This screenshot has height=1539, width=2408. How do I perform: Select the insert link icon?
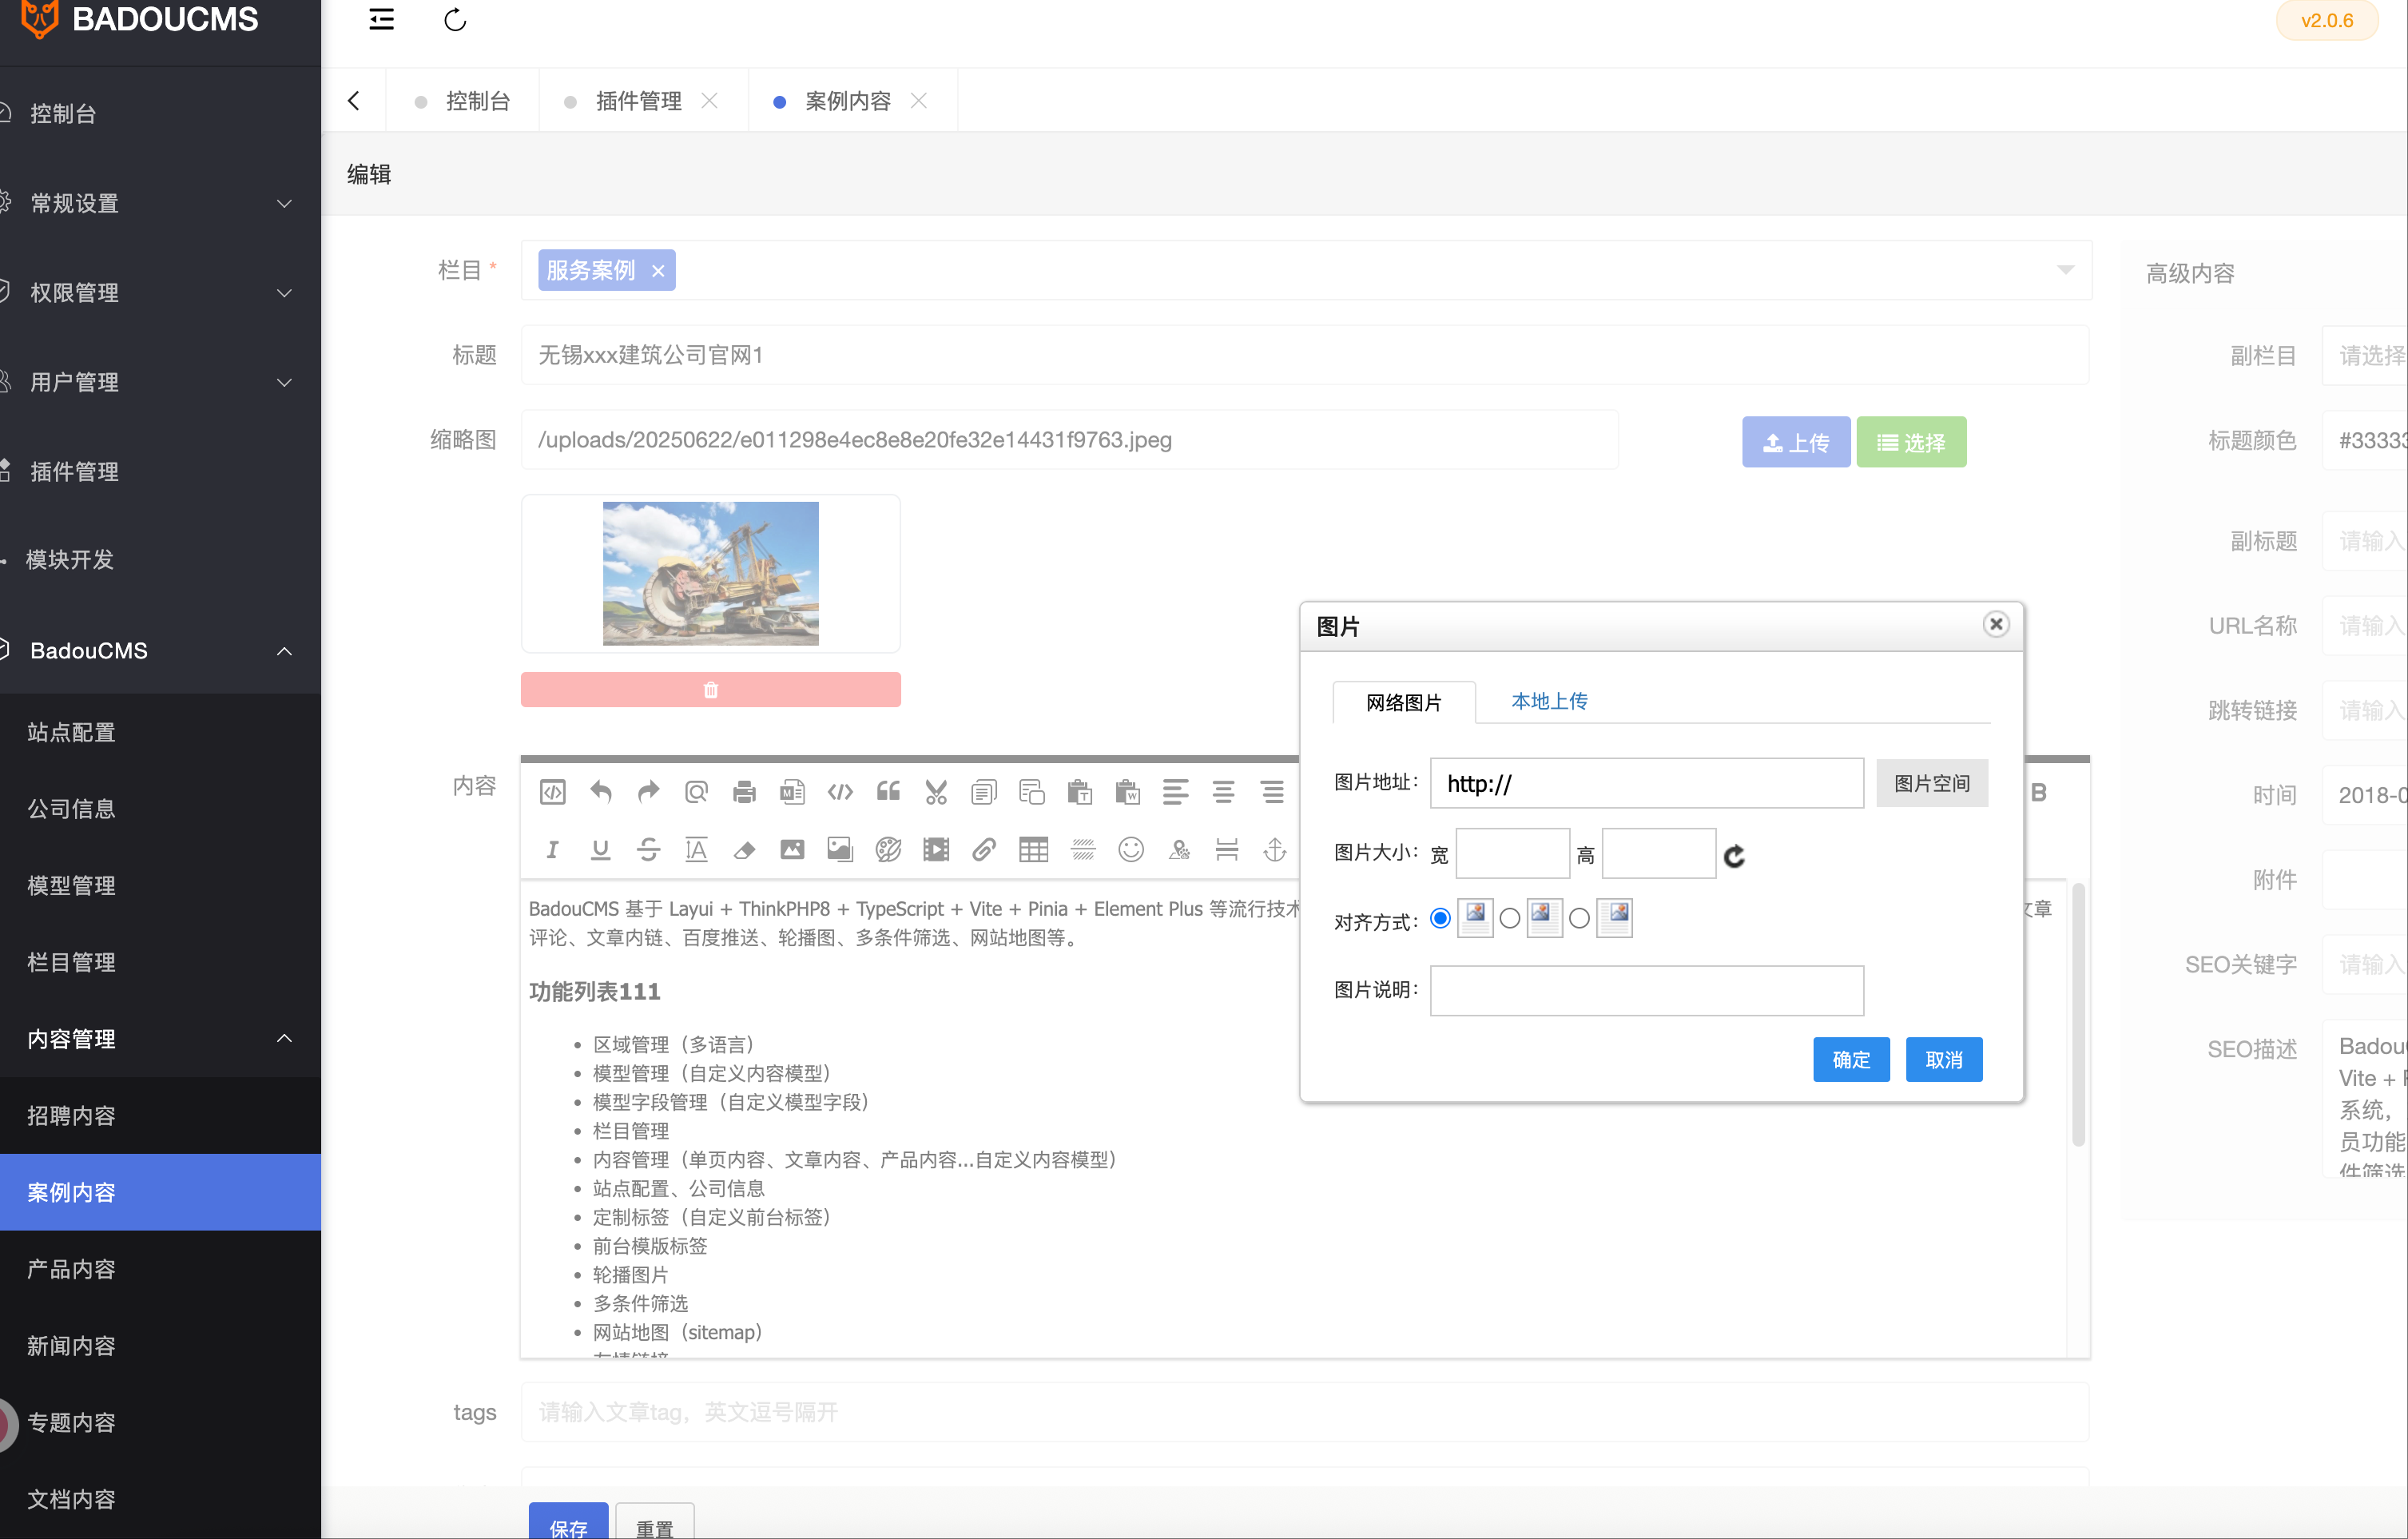tap(985, 849)
